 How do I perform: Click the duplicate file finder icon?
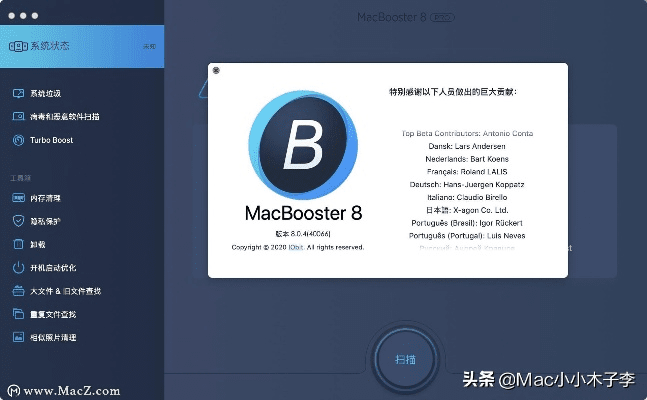[x=18, y=314]
